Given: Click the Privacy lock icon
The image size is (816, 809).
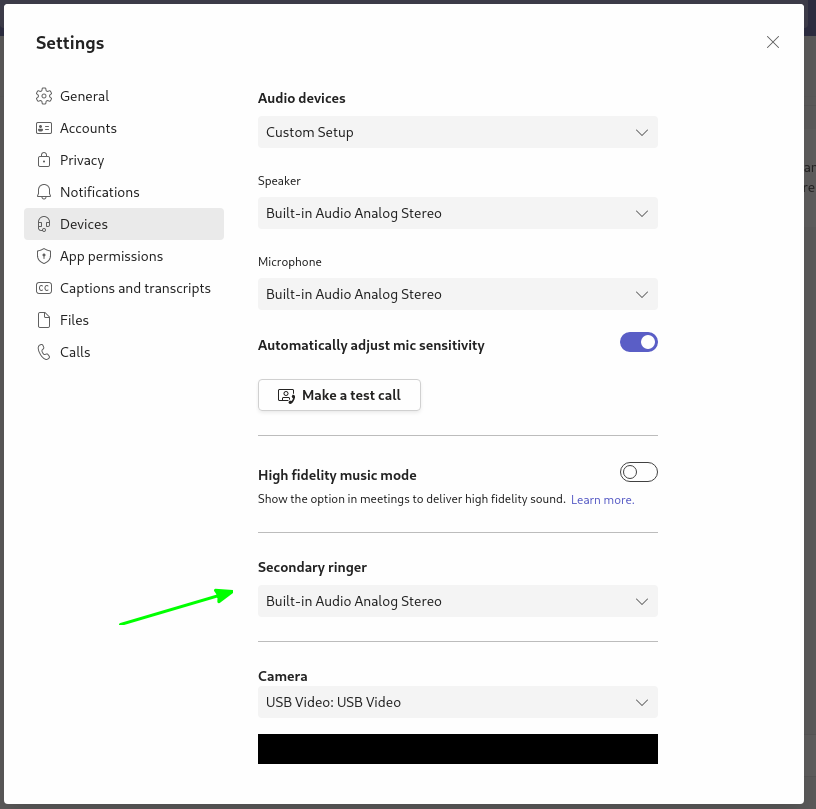Looking at the screenshot, I should 44,160.
